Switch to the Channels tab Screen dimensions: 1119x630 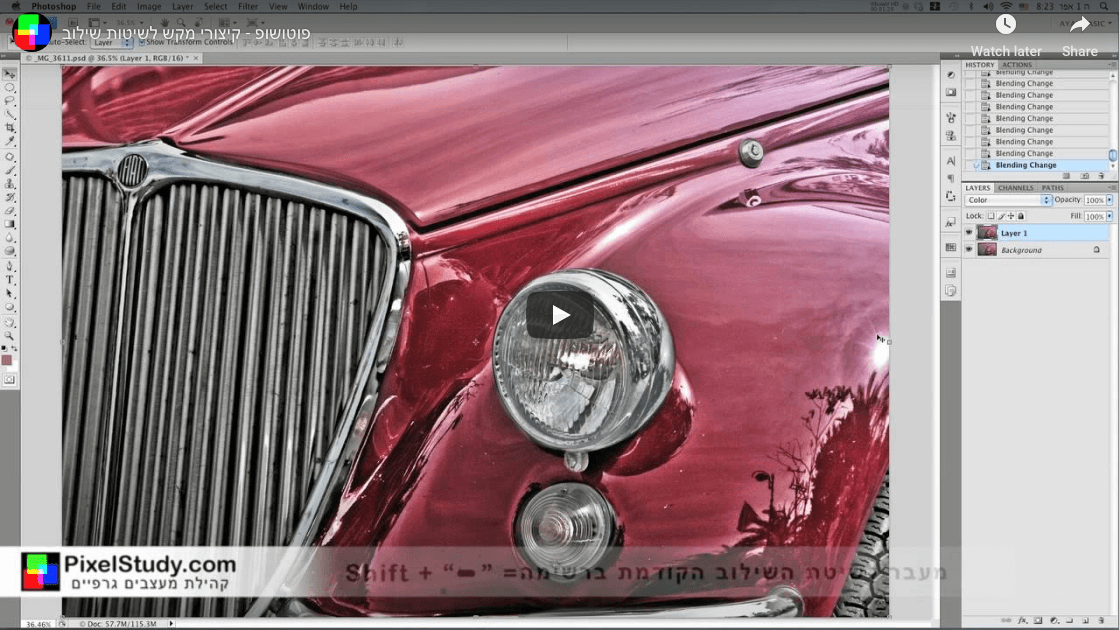[1015, 188]
